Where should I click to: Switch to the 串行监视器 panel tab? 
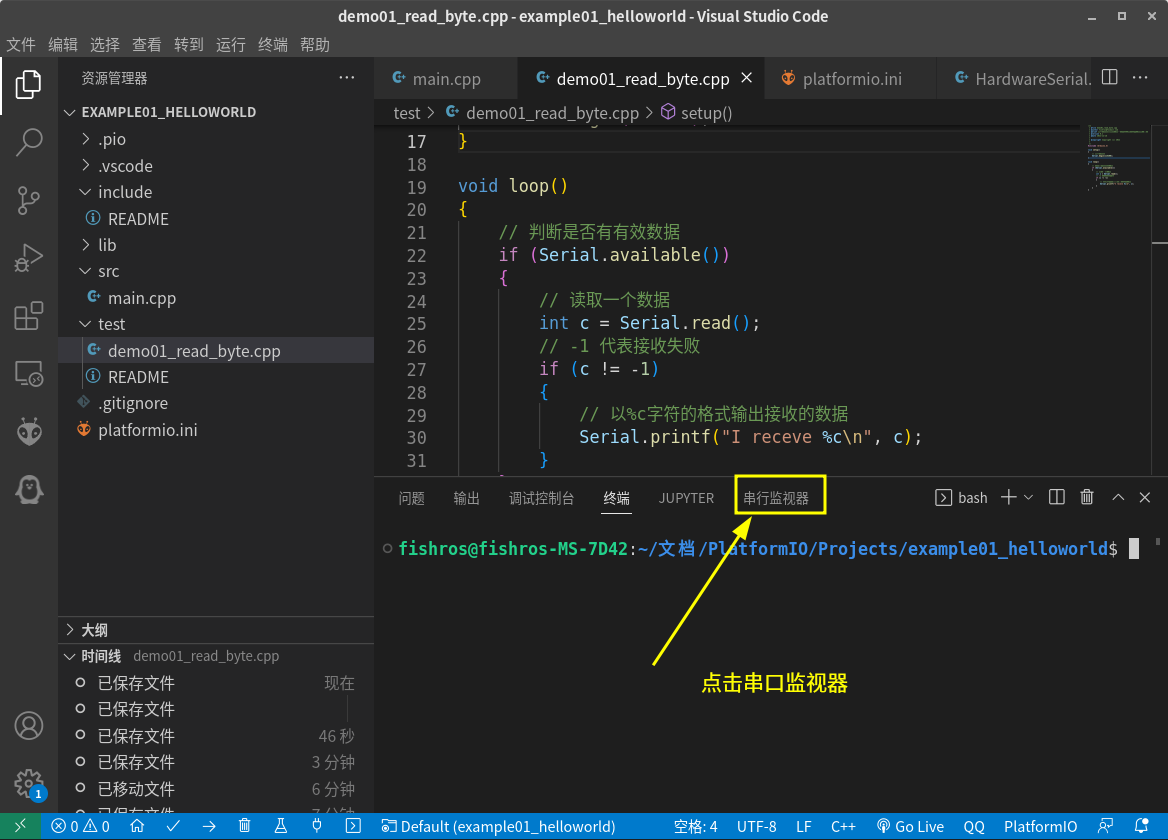tap(776, 498)
